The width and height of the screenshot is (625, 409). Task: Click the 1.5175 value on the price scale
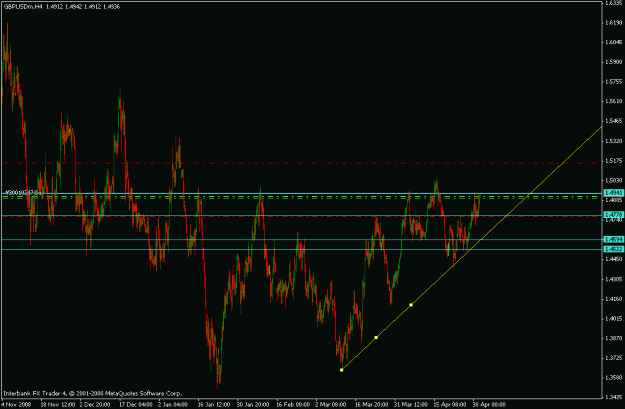(613, 161)
